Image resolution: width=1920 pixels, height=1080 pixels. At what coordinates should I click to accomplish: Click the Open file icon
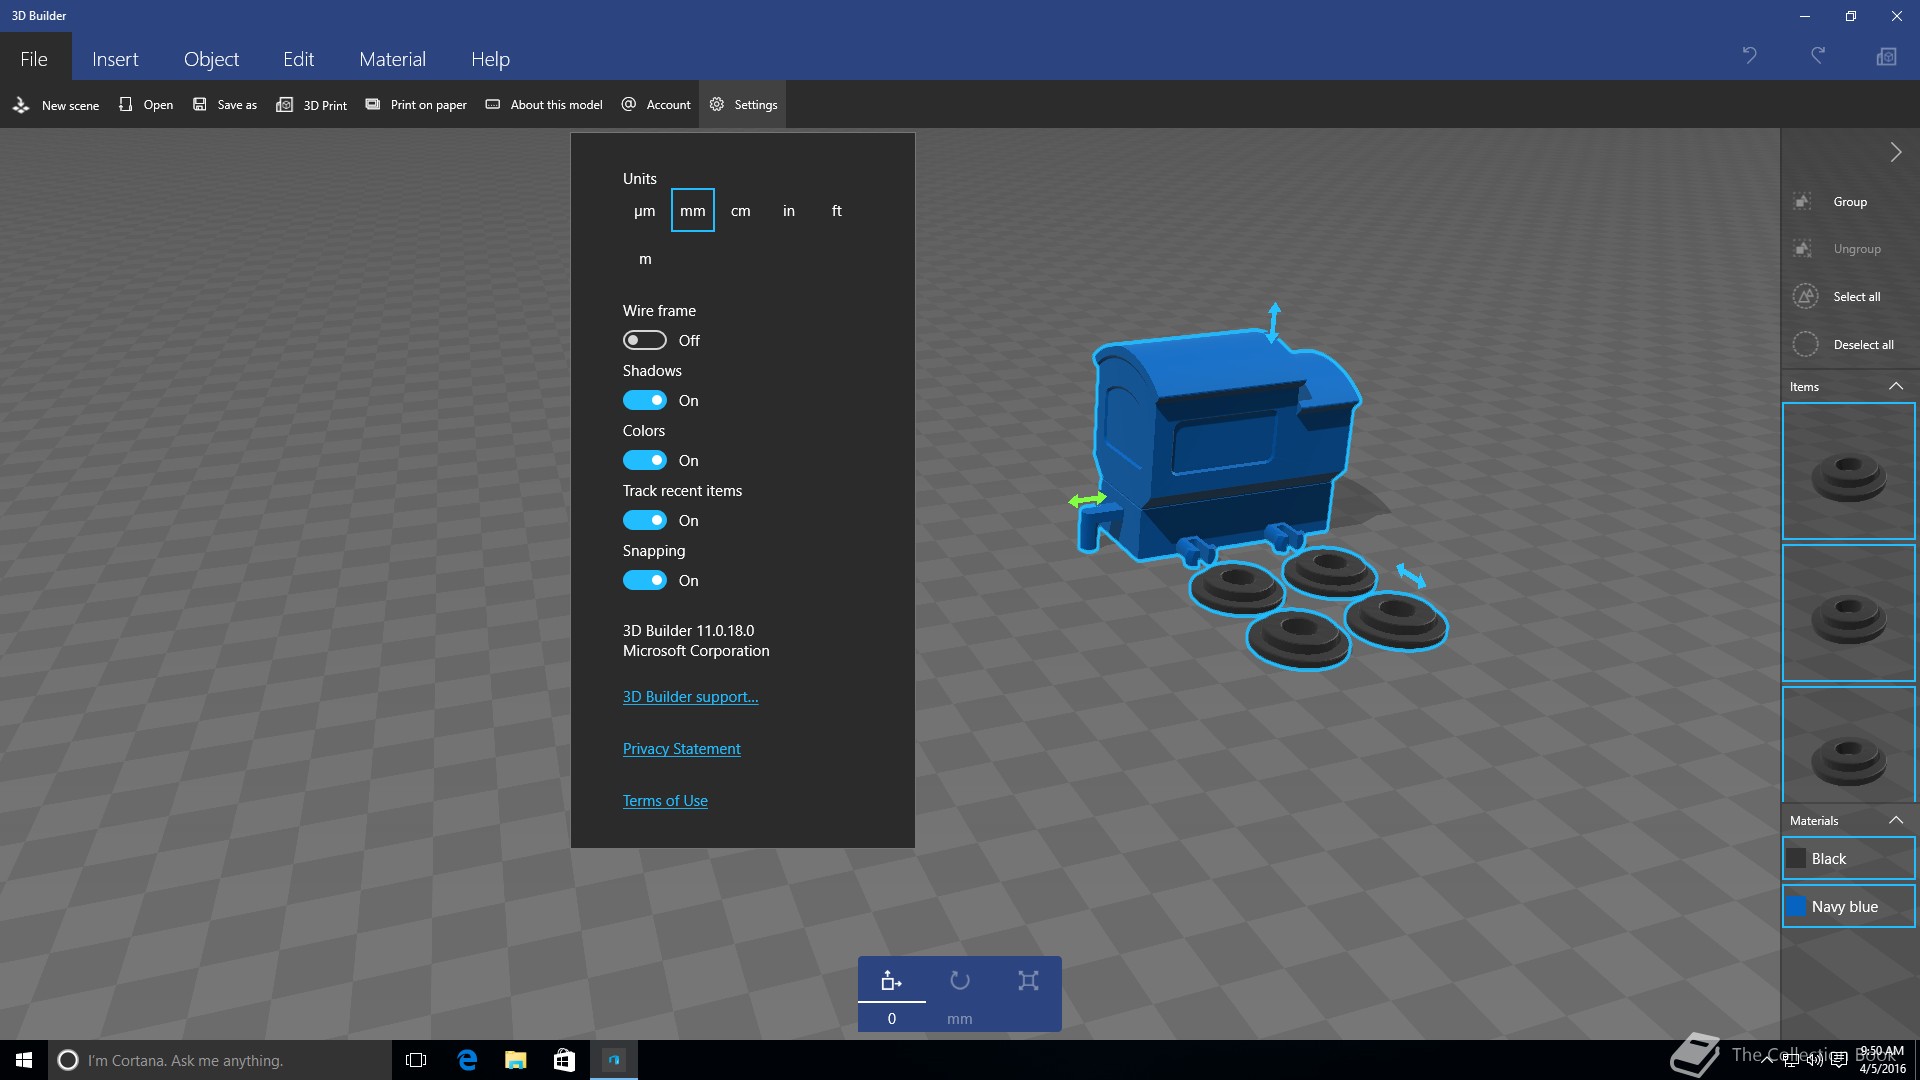(125, 104)
